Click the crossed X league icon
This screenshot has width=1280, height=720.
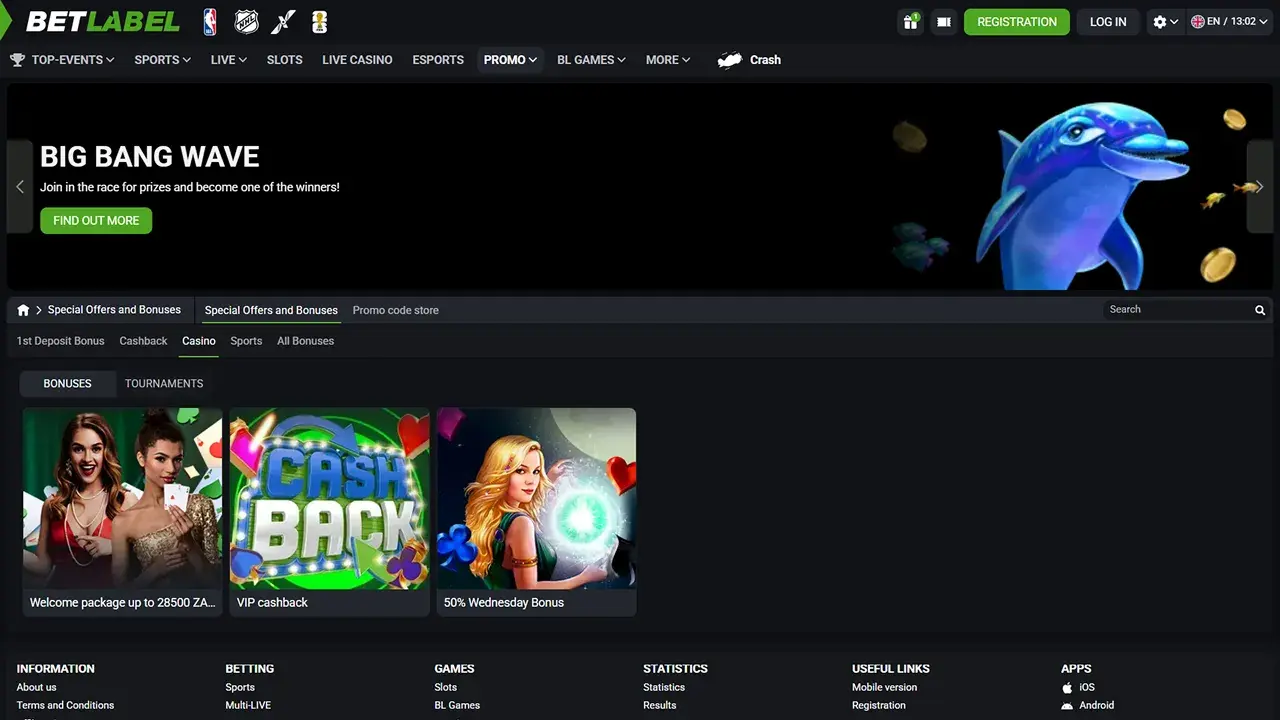pyautogui.click(x=285, y=21)
